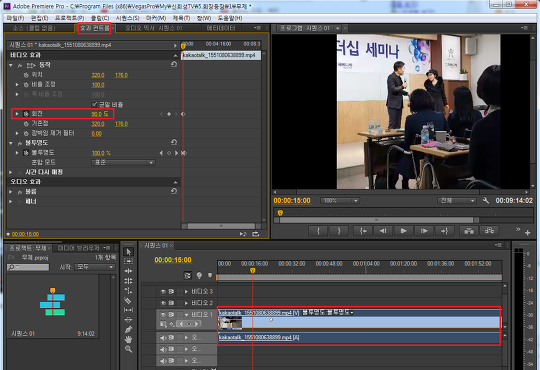Reset the 동작 motion effect
The width and height of the screenshot is (540, 370).
click(x=174, y=64)
